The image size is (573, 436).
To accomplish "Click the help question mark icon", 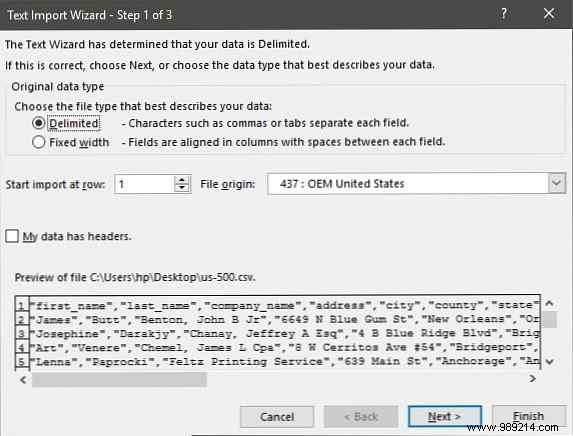I will pos(504,14).
